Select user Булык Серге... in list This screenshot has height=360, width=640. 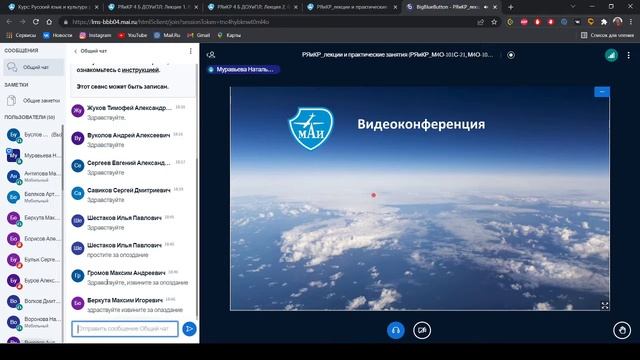click(x=33, y=260)
